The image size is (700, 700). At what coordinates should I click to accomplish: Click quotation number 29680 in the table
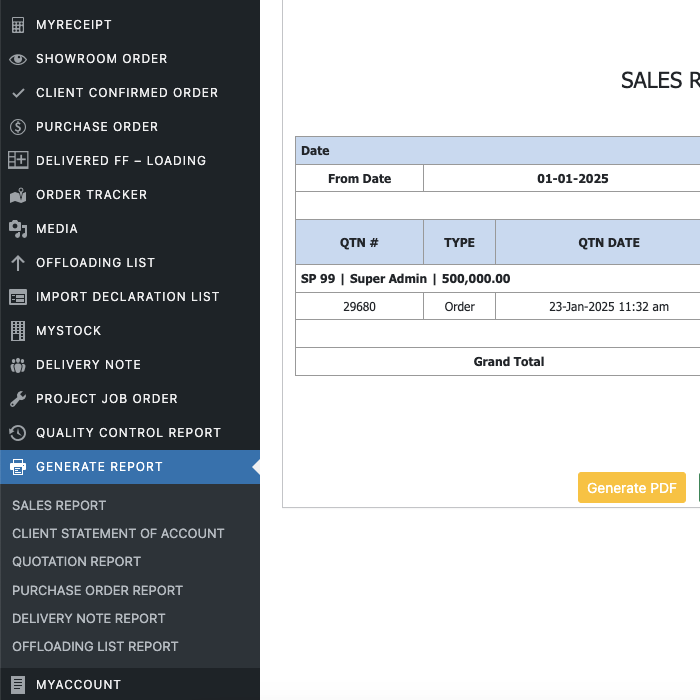359,307
